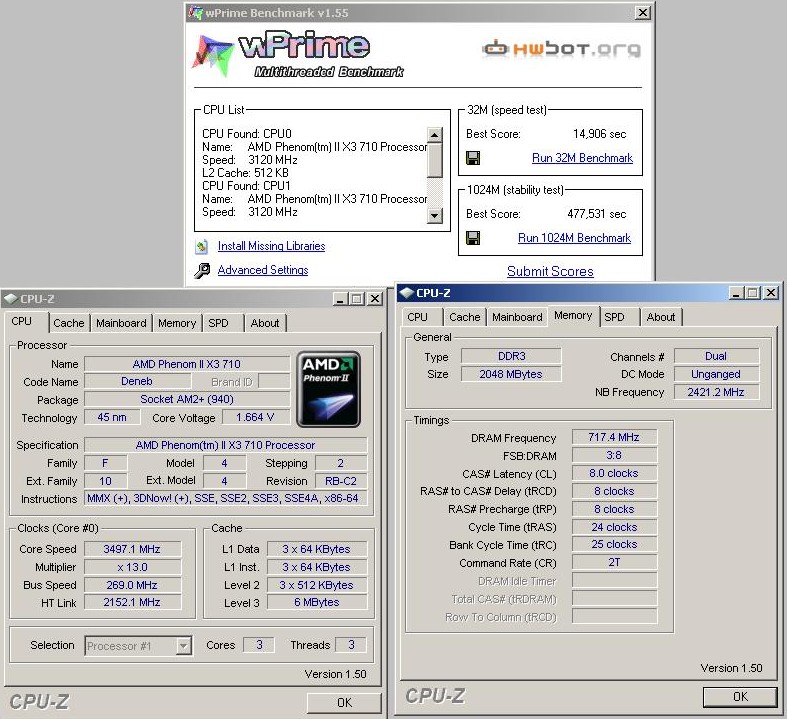The height and width of the screenshot is (719, 787).
Task: Minimize the right CPU-Z window
Action: coord(736,293)
